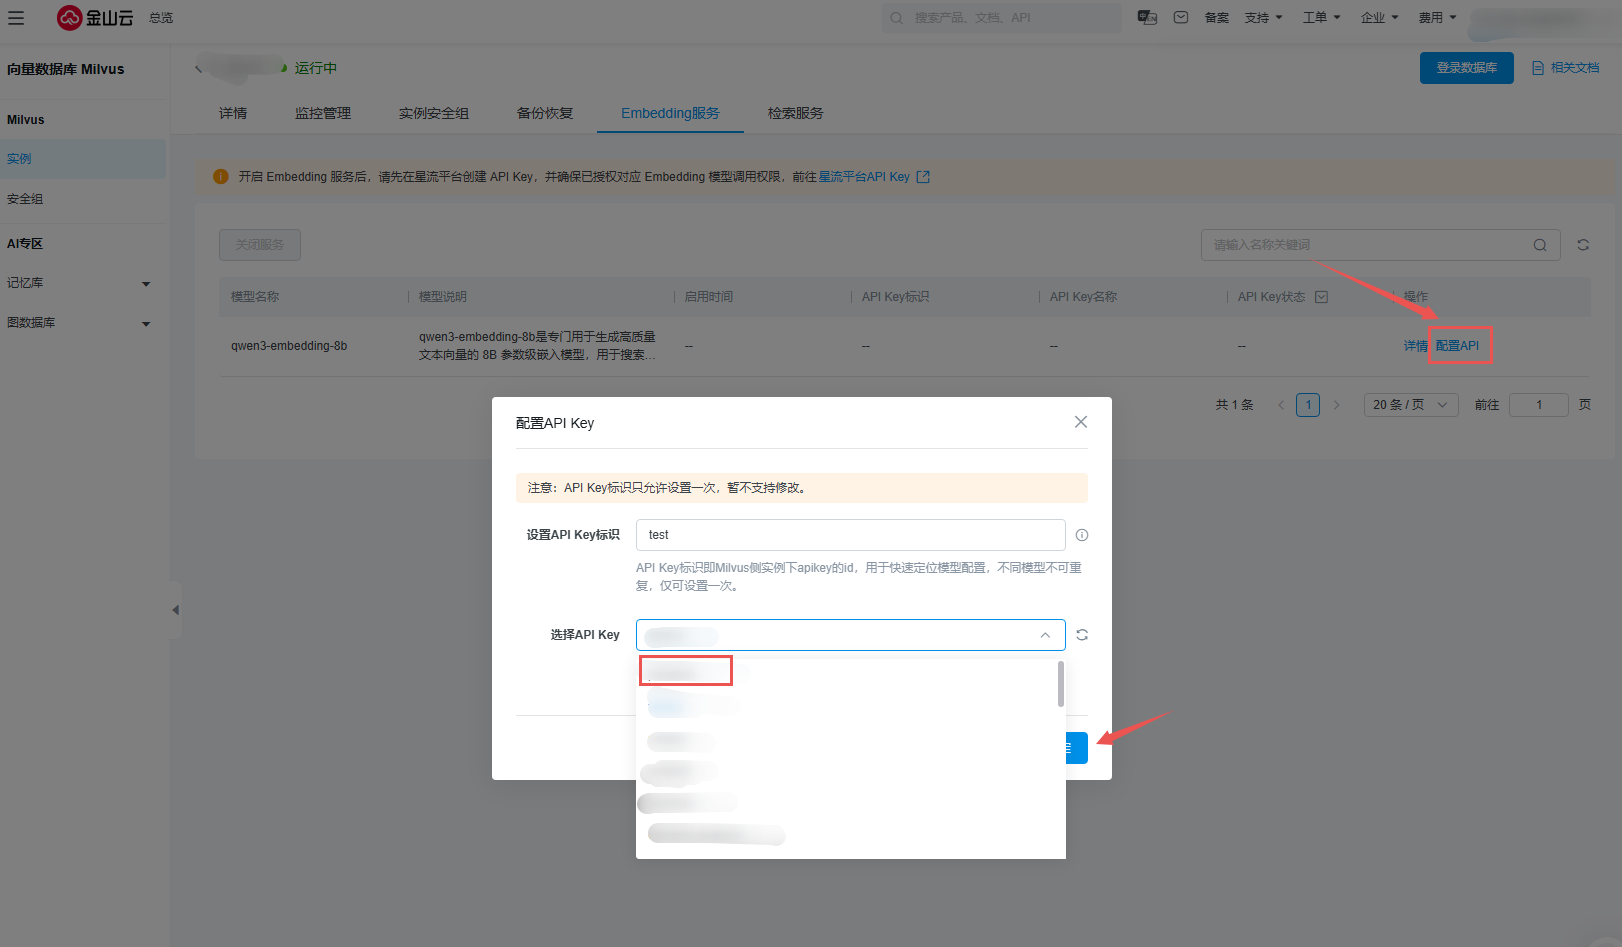Click the info icon beside API Key标识 field

pos(1082,535)
